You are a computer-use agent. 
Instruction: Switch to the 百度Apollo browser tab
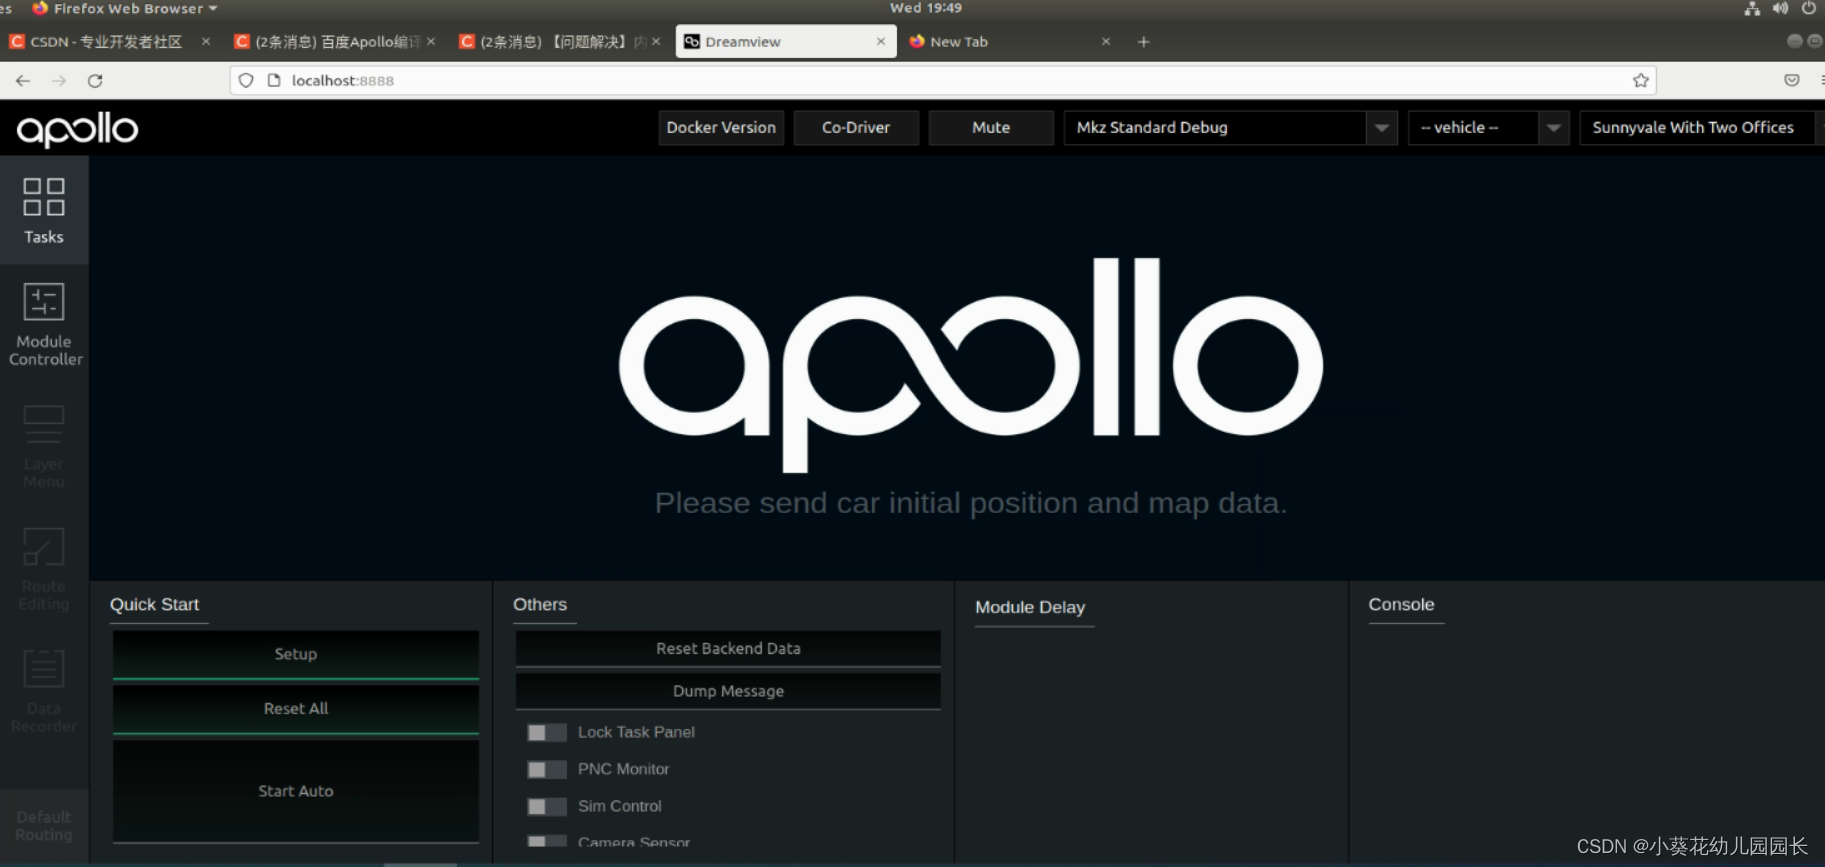(336, 42)
